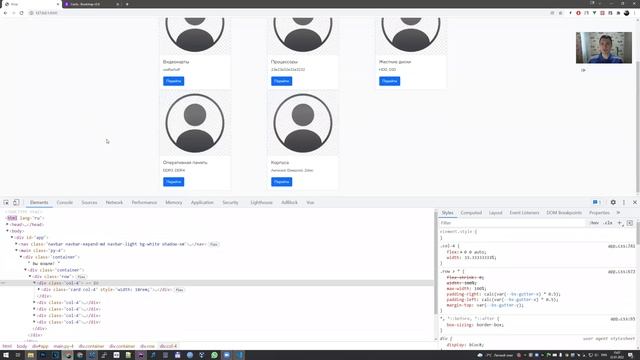Click the Корпуса card avatar image
This screenshot has height=360, width=640.
pyautogui.click(x=303, y=123)
